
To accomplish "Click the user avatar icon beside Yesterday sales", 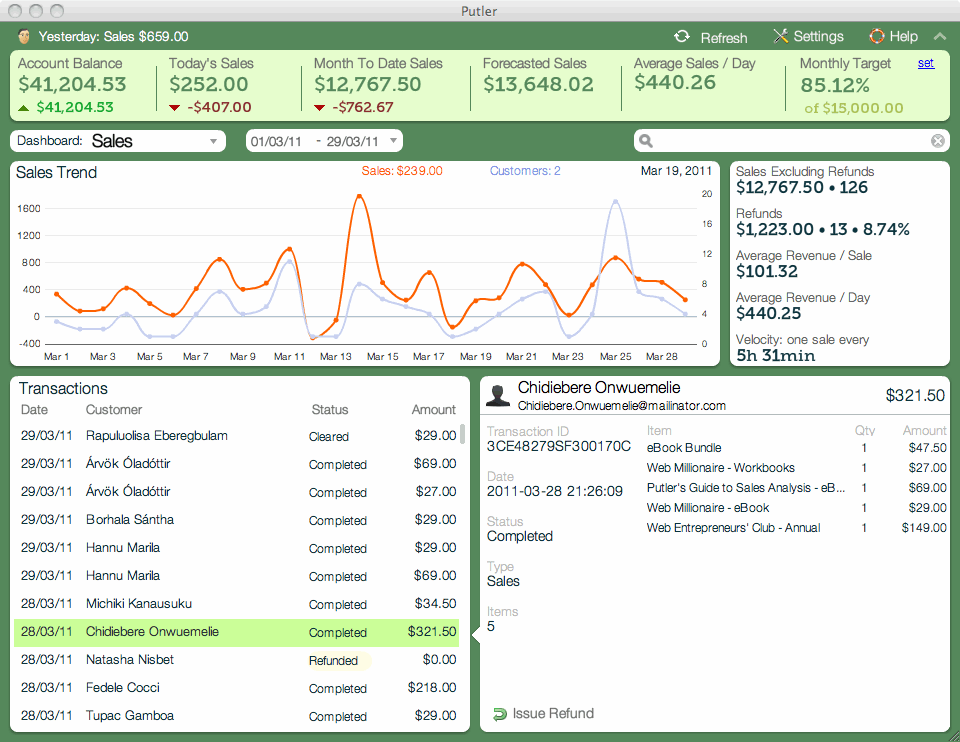I will coord(24,36).
